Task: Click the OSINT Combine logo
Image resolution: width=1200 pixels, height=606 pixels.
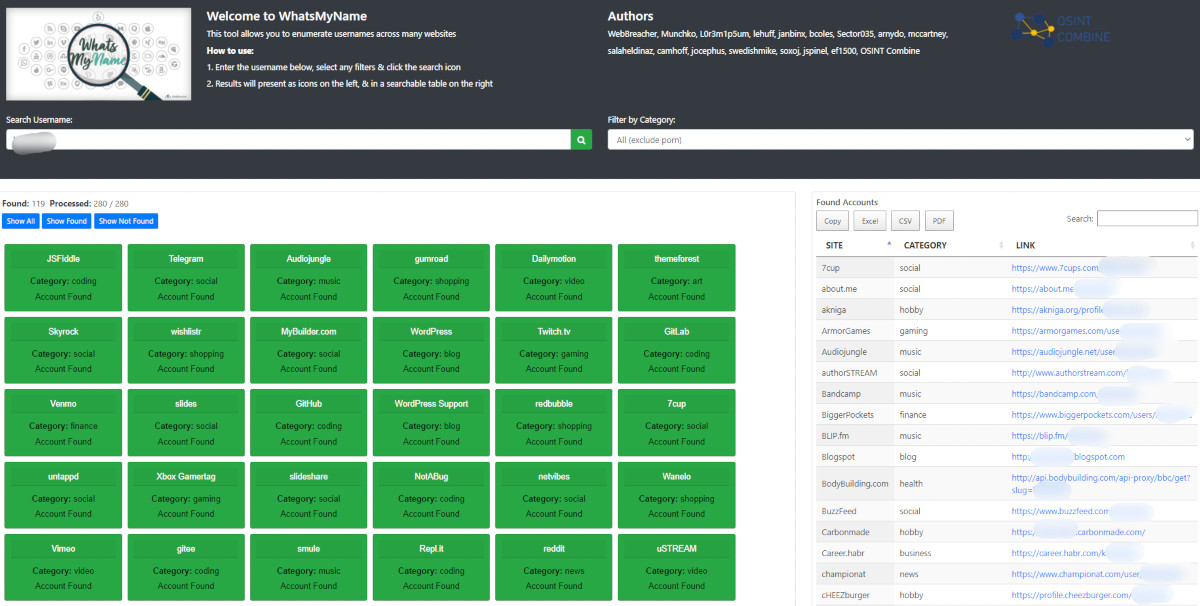Action: (x=1060, y=30)
